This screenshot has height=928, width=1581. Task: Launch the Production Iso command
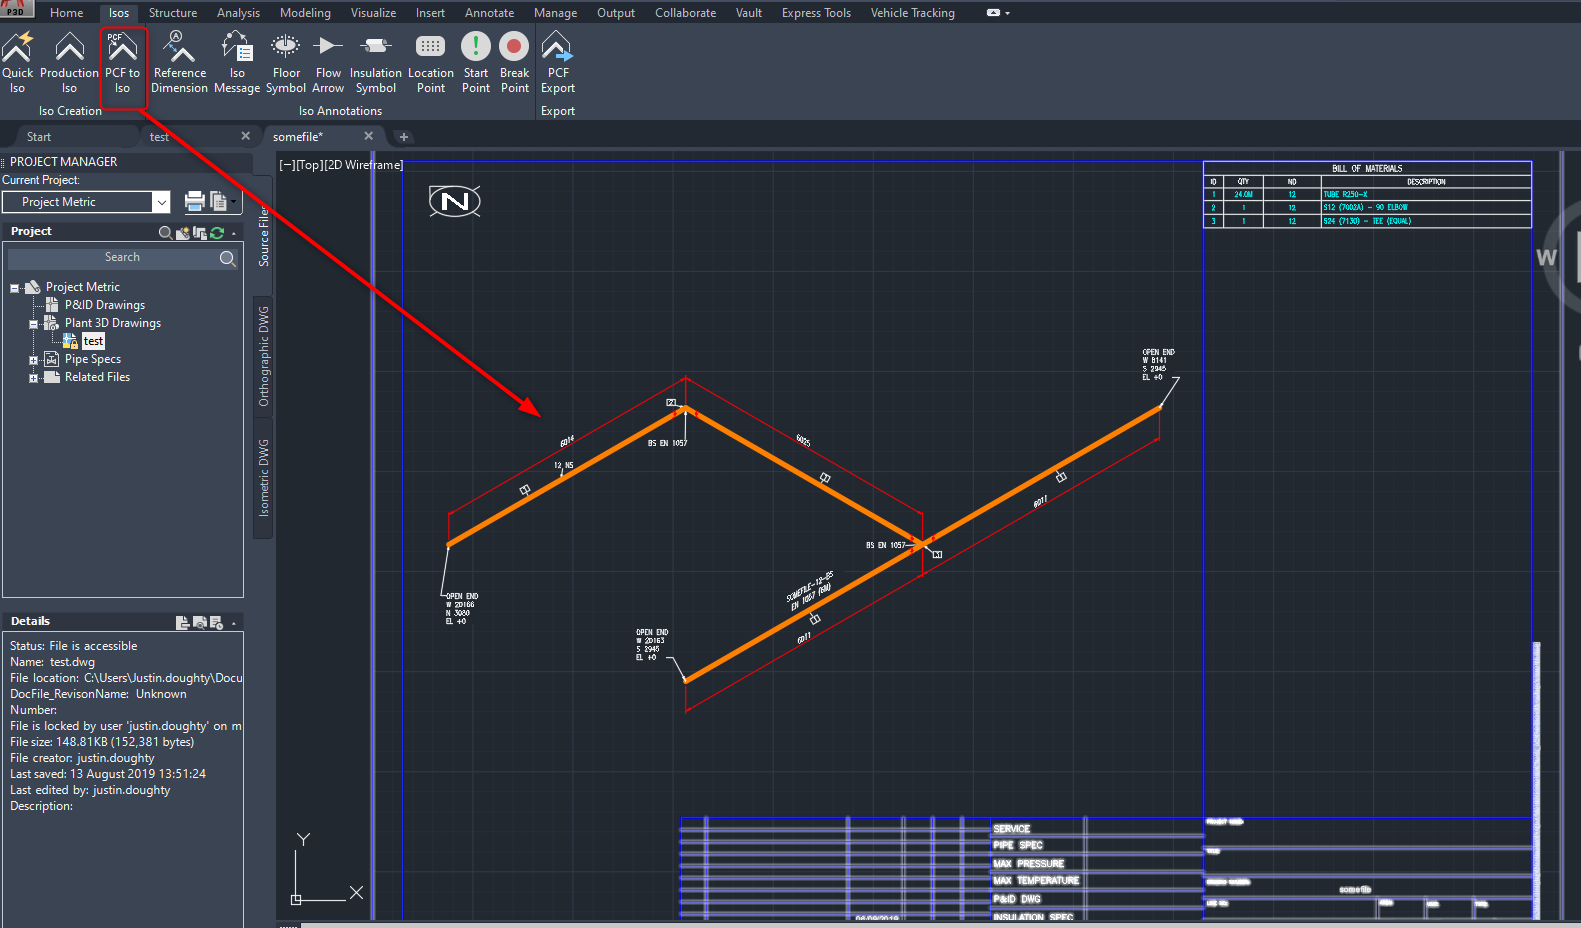(x=69, y=62)
